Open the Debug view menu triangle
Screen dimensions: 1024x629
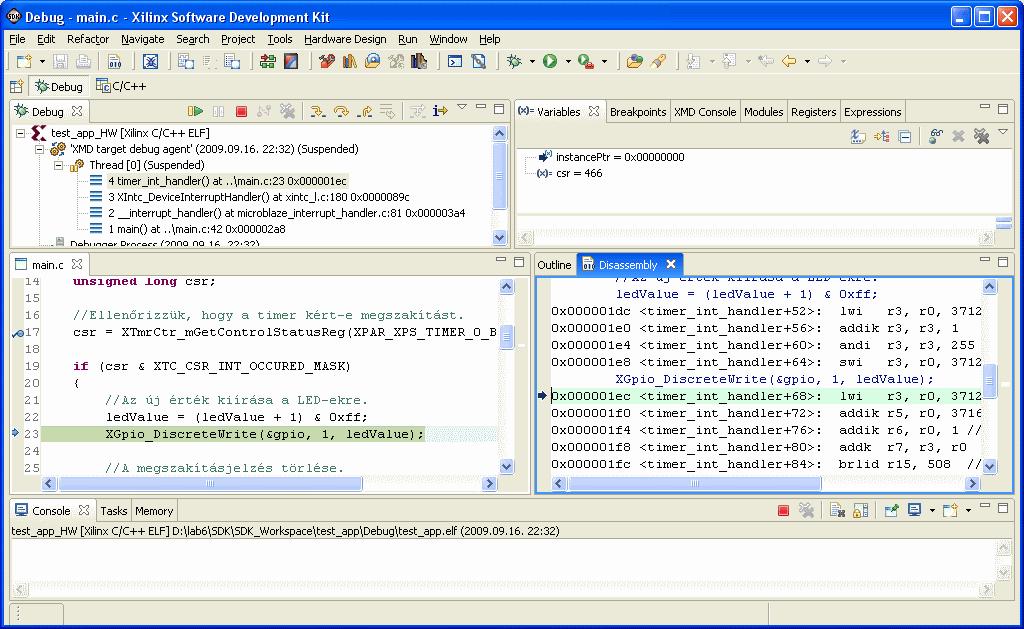(462, 106)
